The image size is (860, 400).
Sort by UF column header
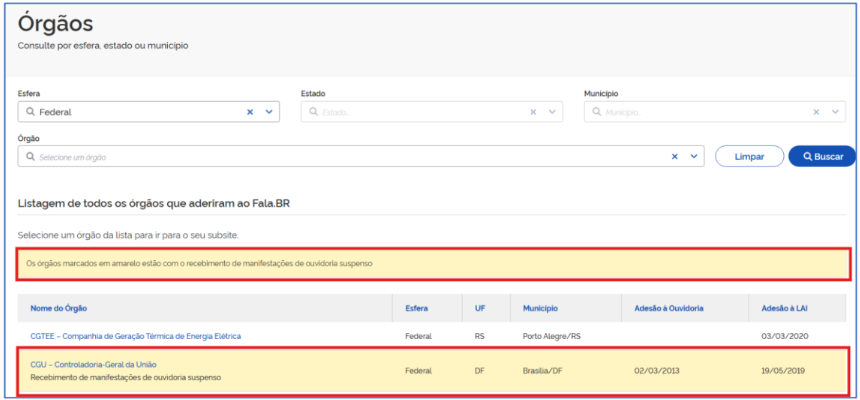480,308
